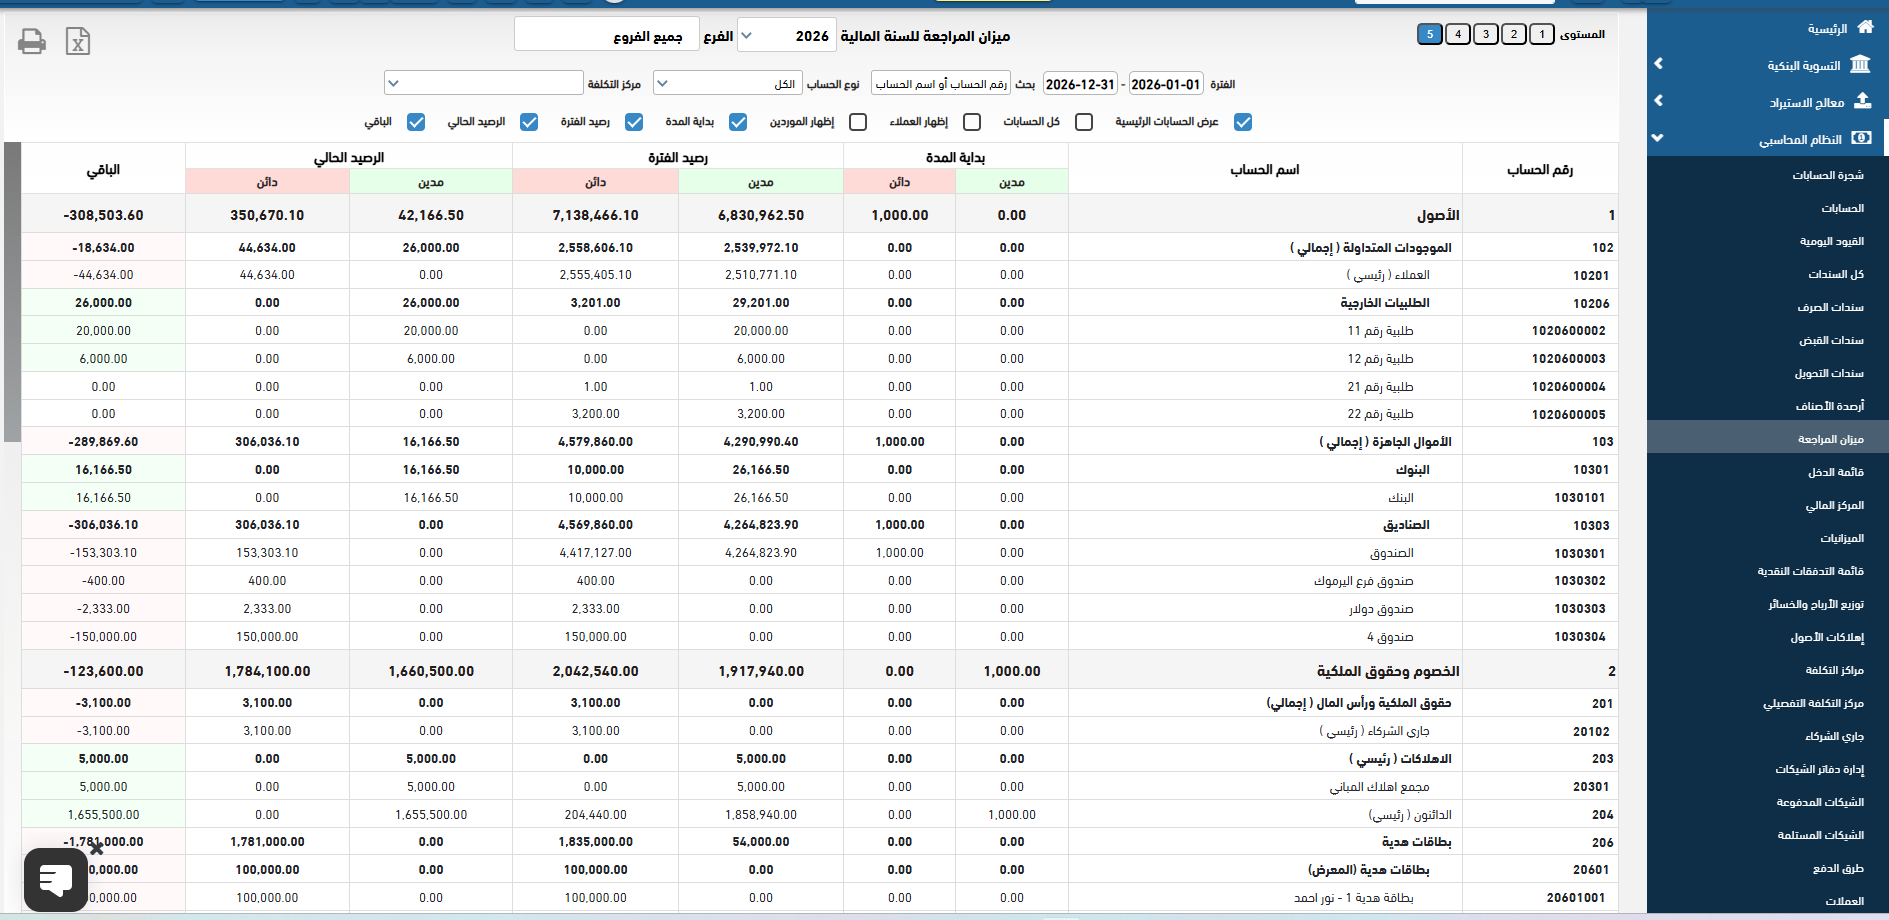1889x920 pixels.
Task: Open the cost center dropdown
Action: coord(483,83)
